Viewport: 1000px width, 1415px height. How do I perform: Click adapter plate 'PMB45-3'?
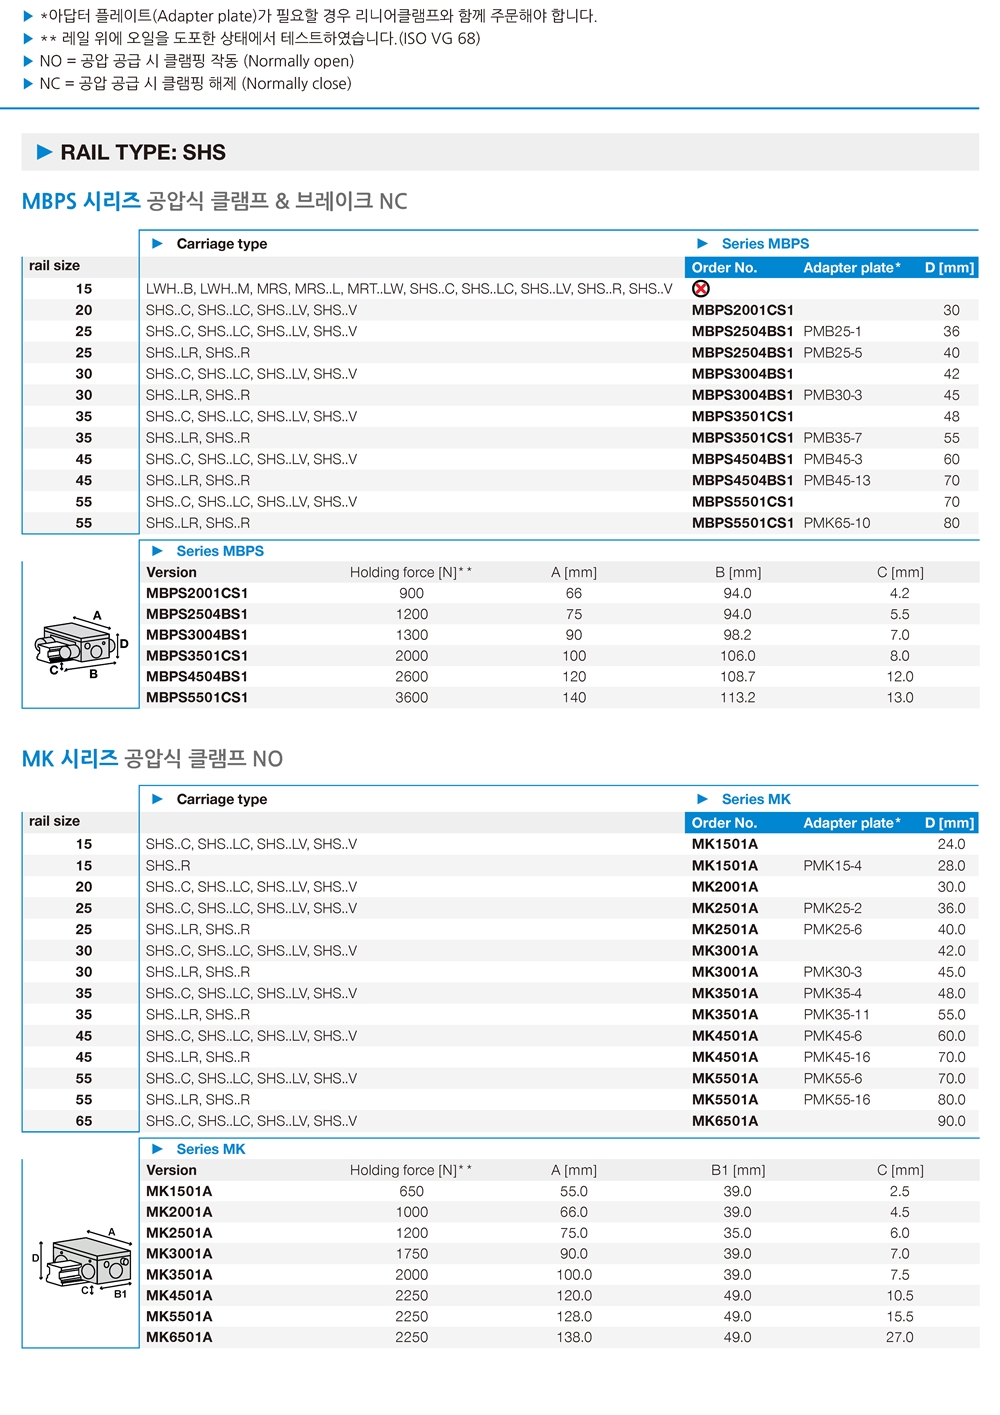(x=832, y=459)
